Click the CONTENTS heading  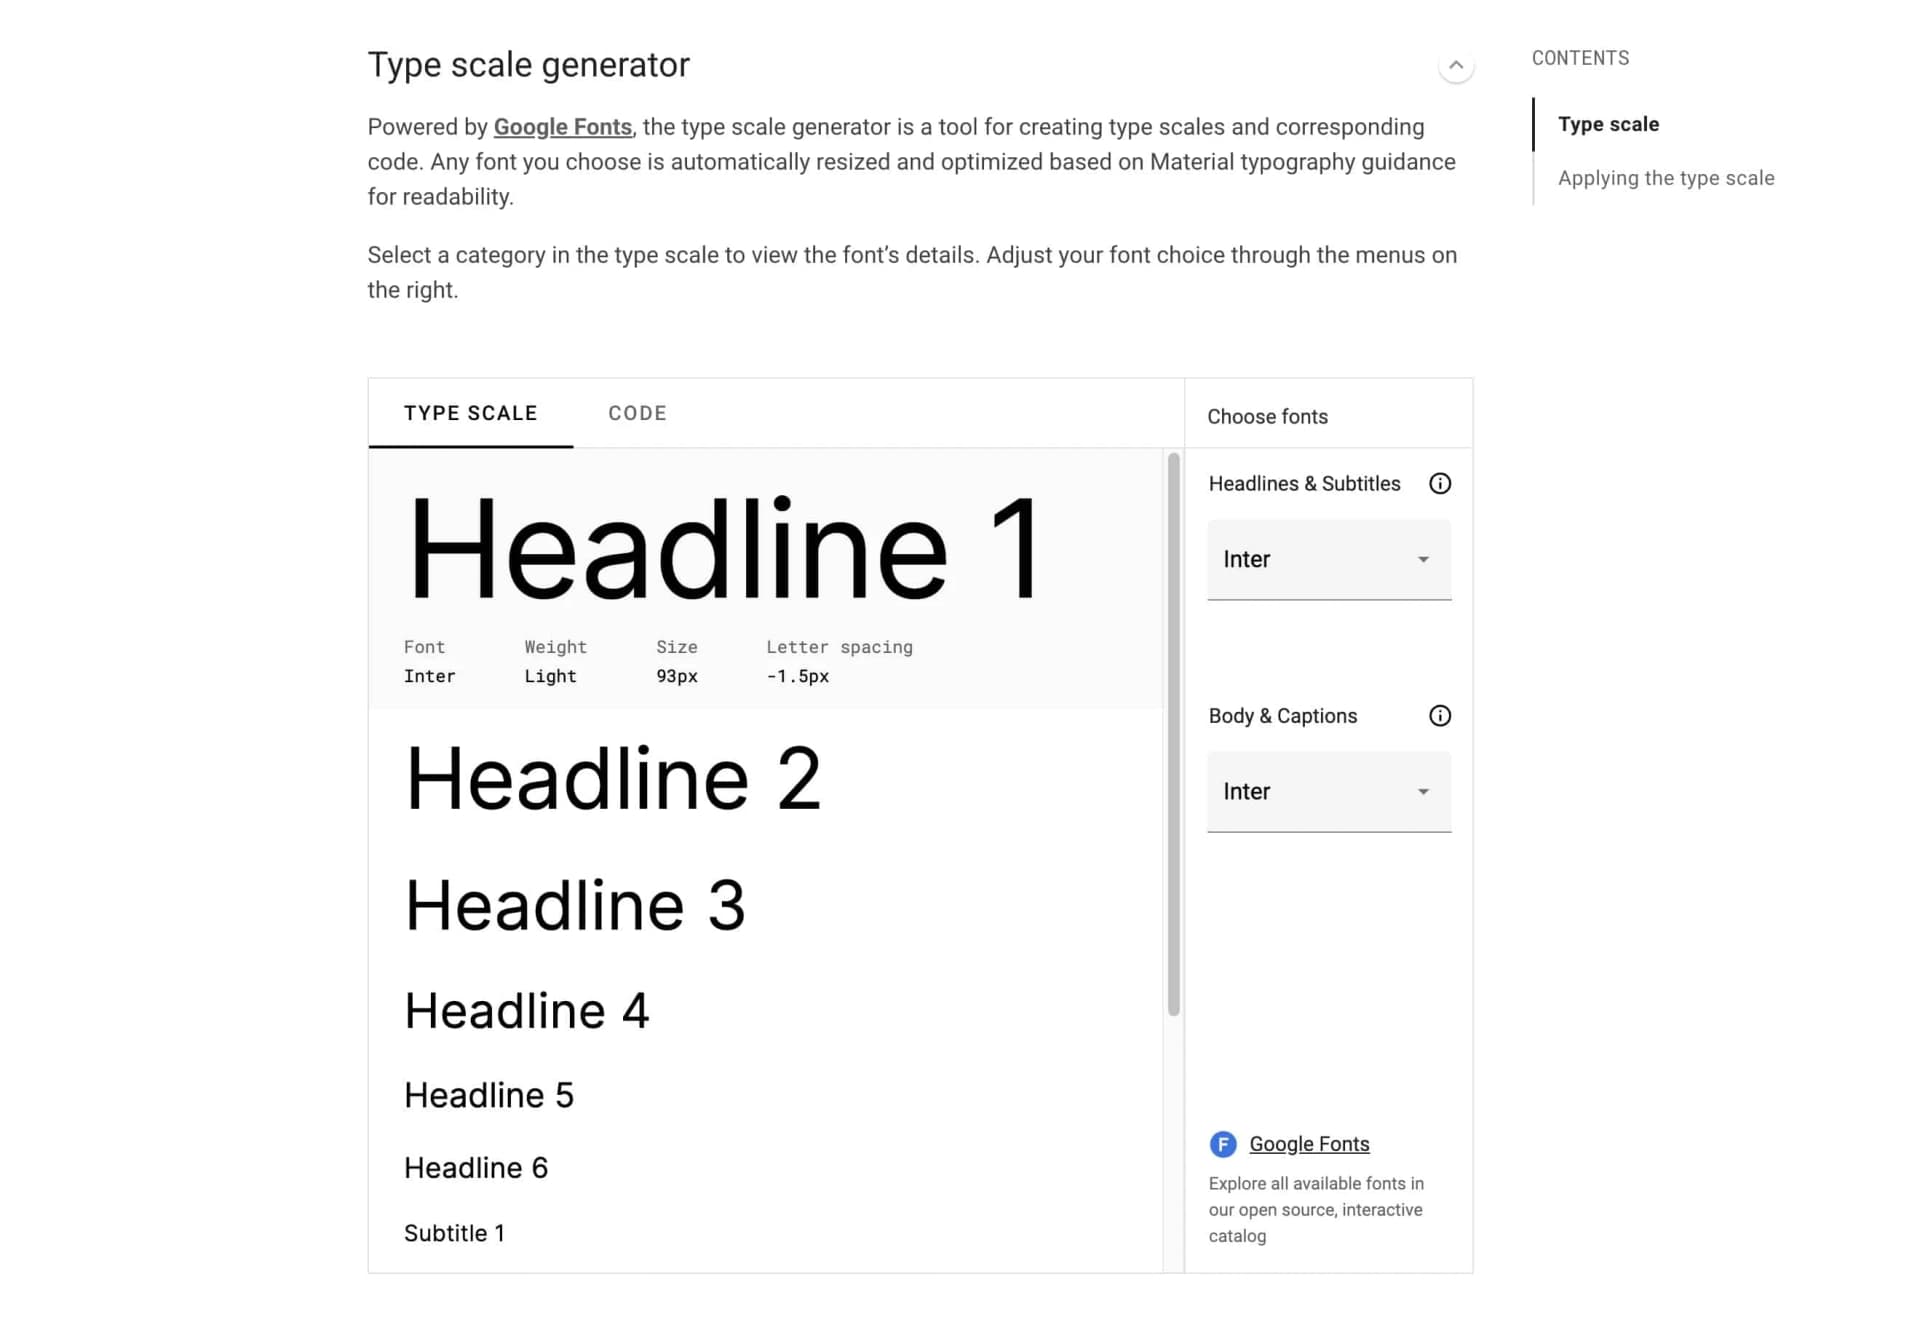pyautogui.click(x=1580, y=58)
